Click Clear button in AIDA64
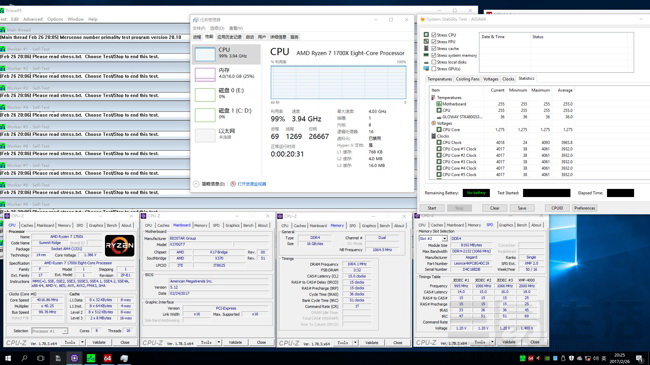Viewport: 650px width, 365px height. pos(495,208)
